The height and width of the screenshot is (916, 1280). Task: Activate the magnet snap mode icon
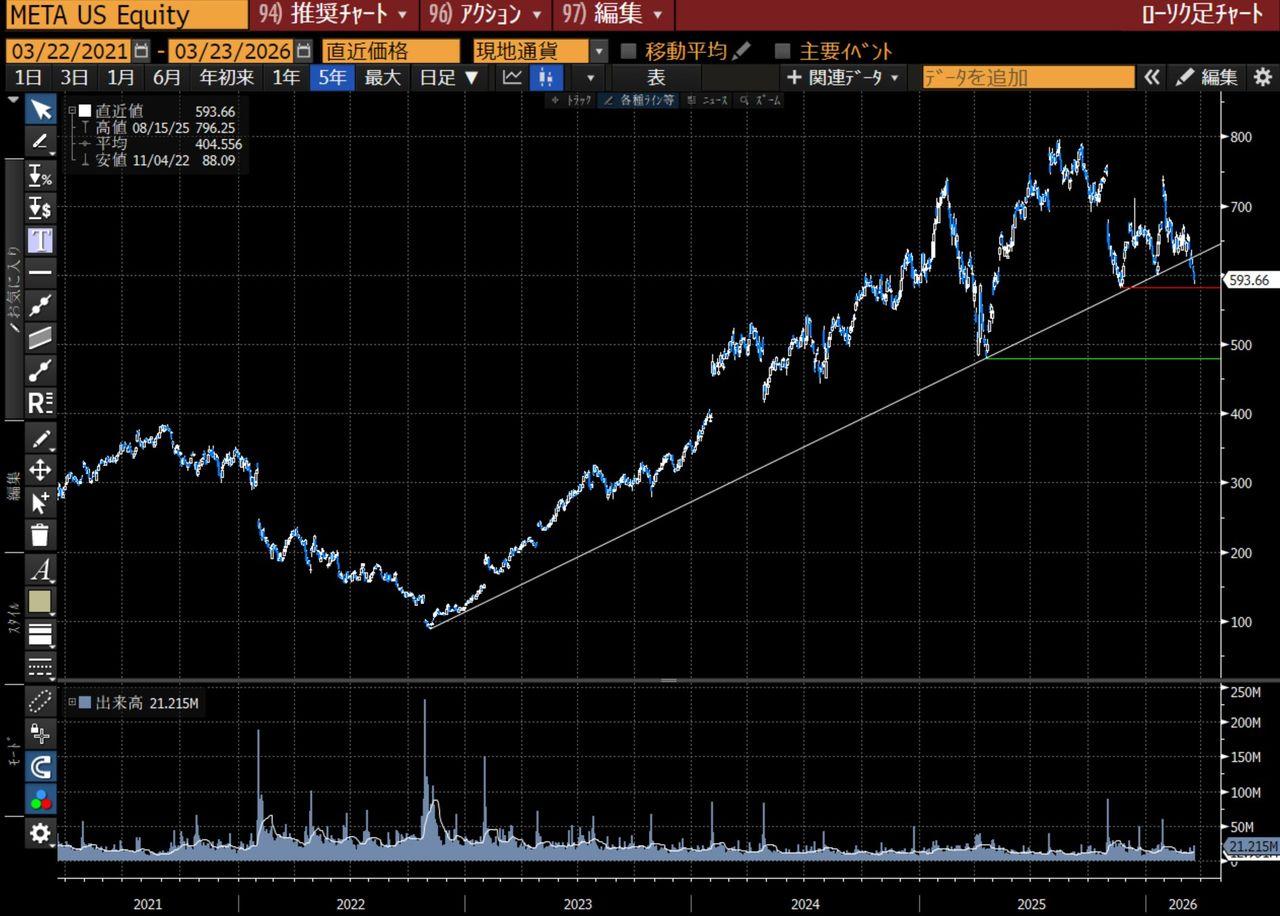[40, 767]
